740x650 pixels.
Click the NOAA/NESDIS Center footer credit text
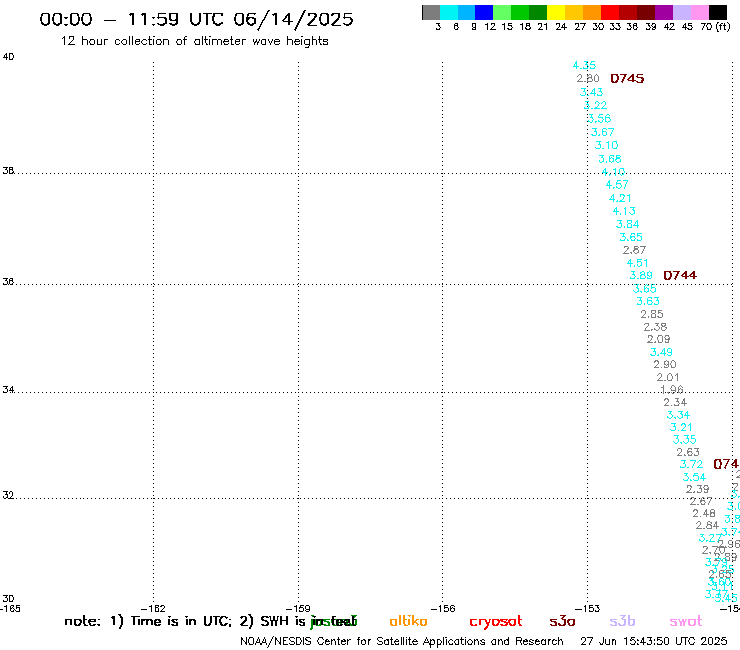click(x=402, y=642)
